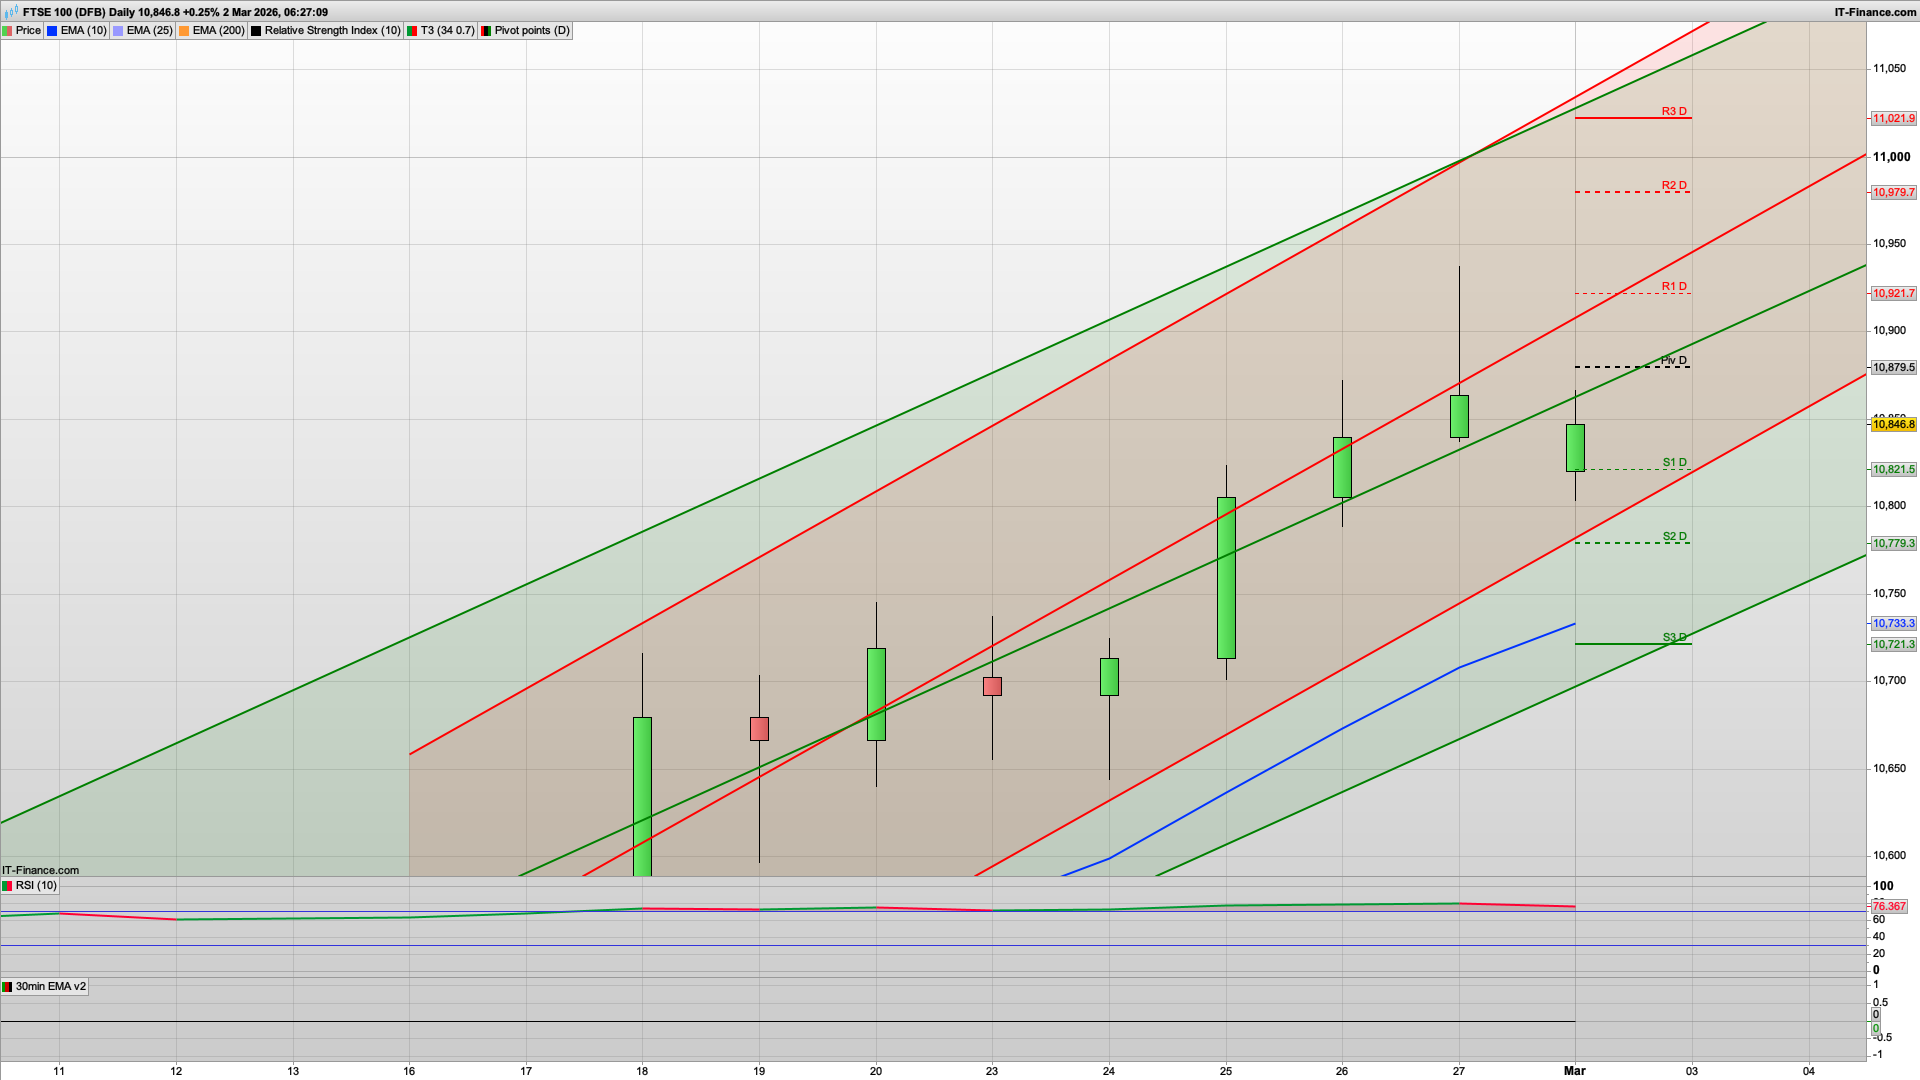
Task: Toggle the EMA (200) indicator visibility
Action: pos(182,30)
